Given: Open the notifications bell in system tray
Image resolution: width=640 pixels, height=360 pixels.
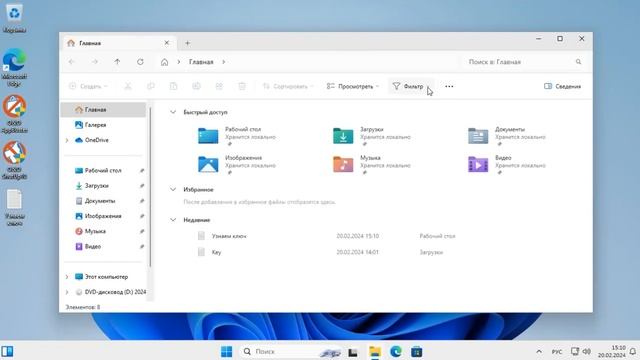Looking at the screenshot, I should coord(632,351).
